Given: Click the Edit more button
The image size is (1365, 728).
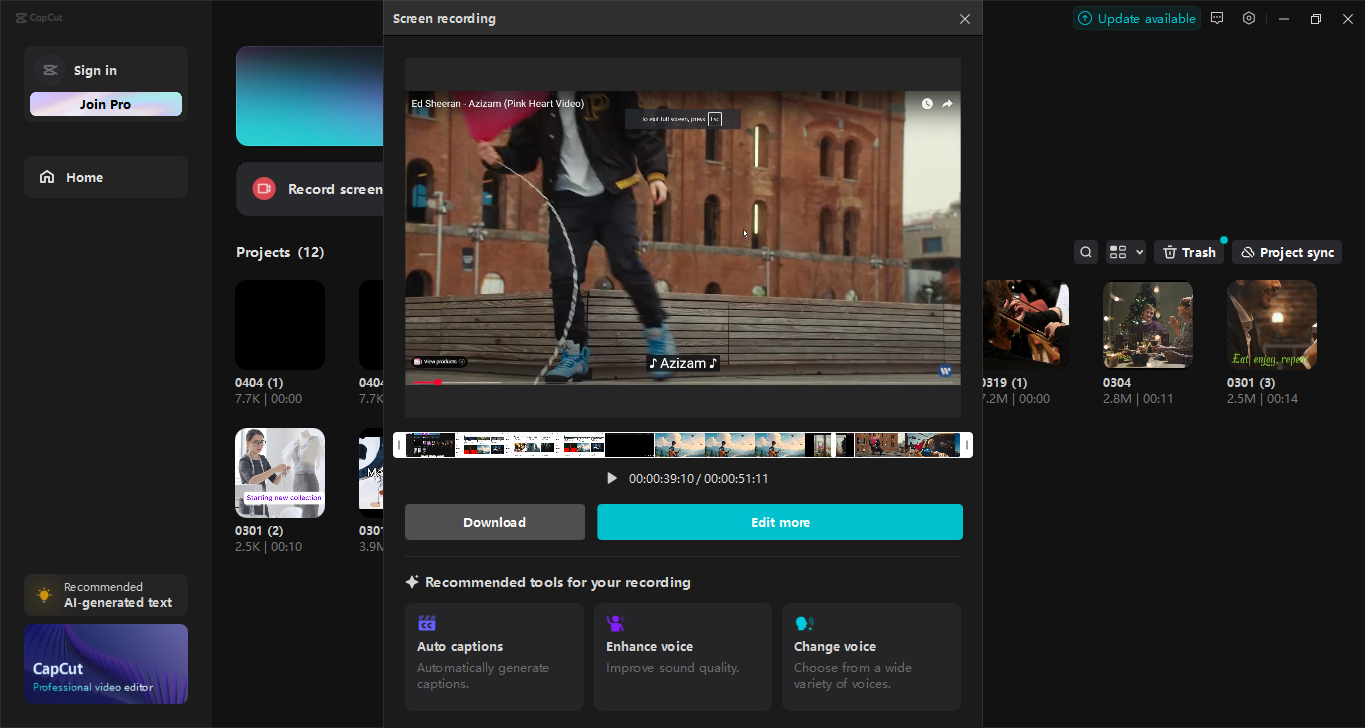Looking at the screenshot, I should pos(780,521).
